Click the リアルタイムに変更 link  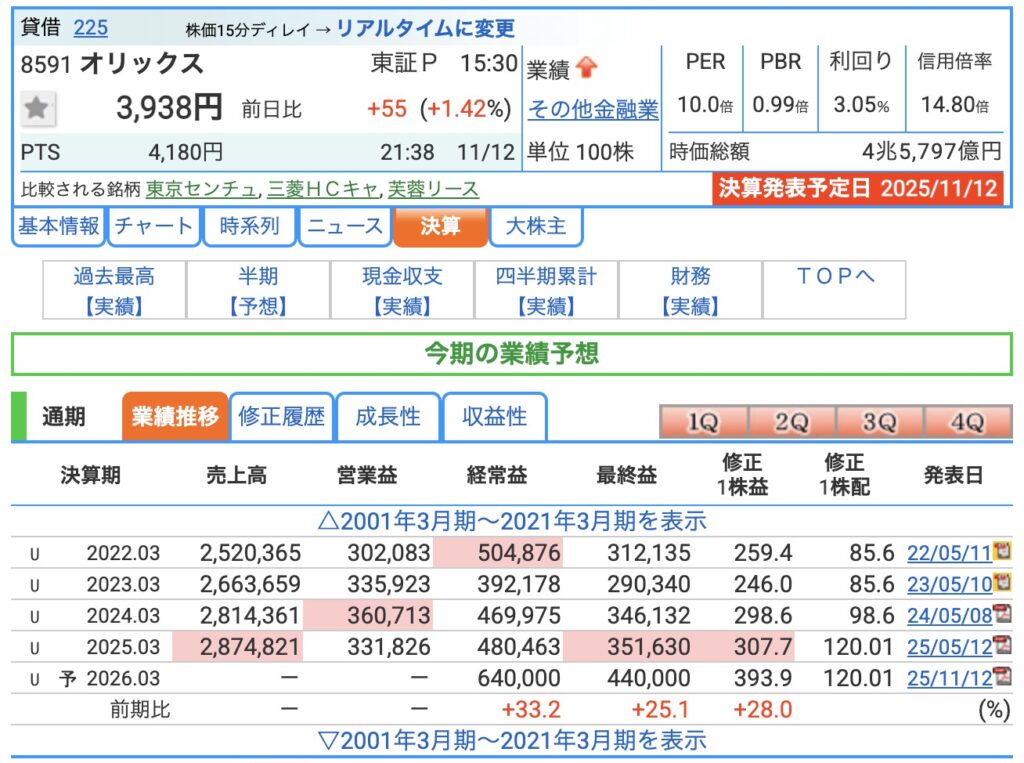(x=425, y=28)
